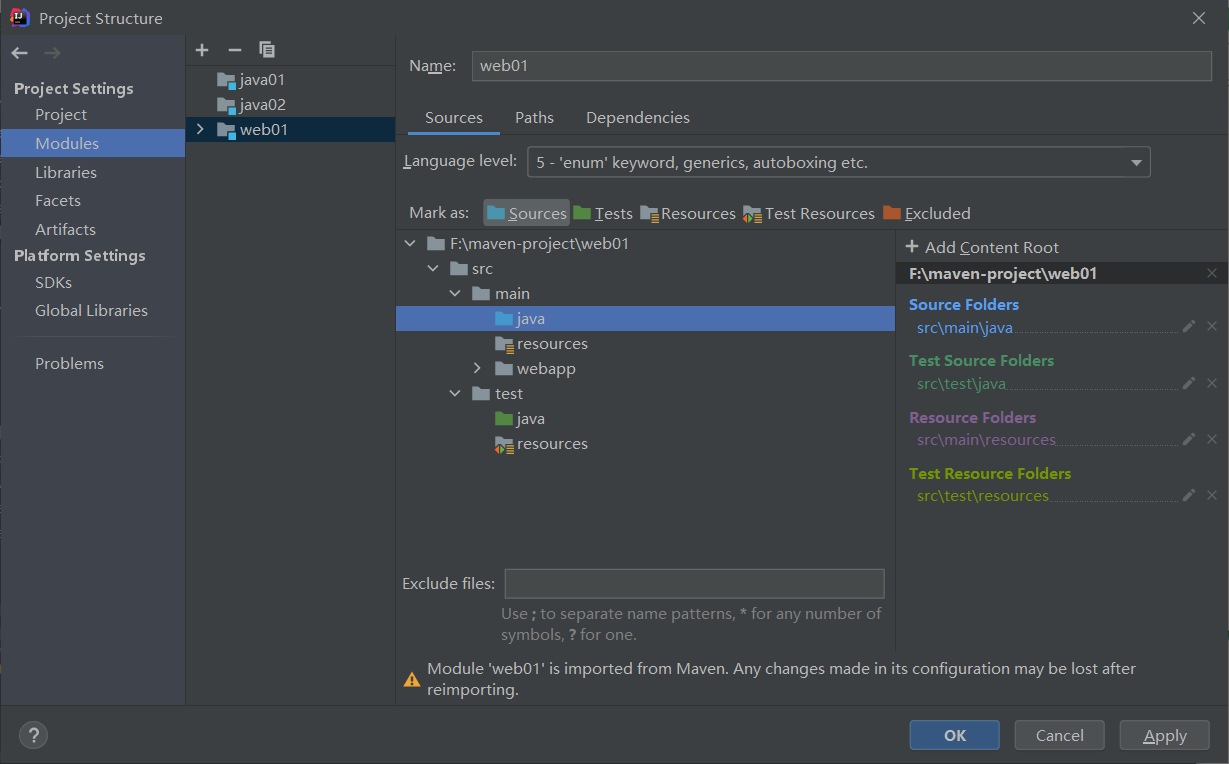Open Artifacts settings section
1229x764 pixels.
click(x=65, y=230)
